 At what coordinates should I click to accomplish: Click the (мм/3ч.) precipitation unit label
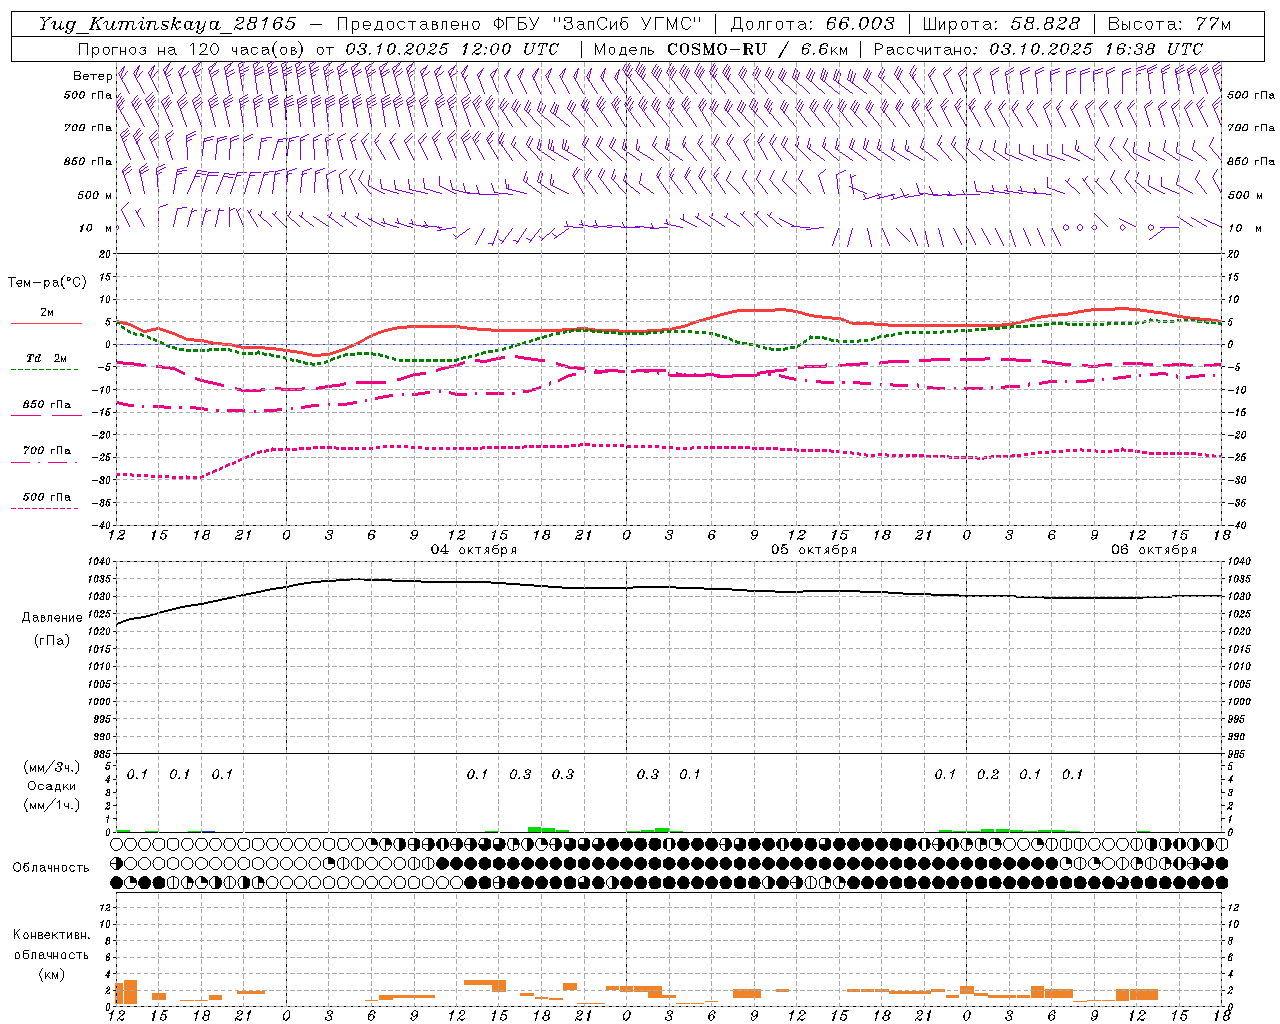(x=52, y=767)
